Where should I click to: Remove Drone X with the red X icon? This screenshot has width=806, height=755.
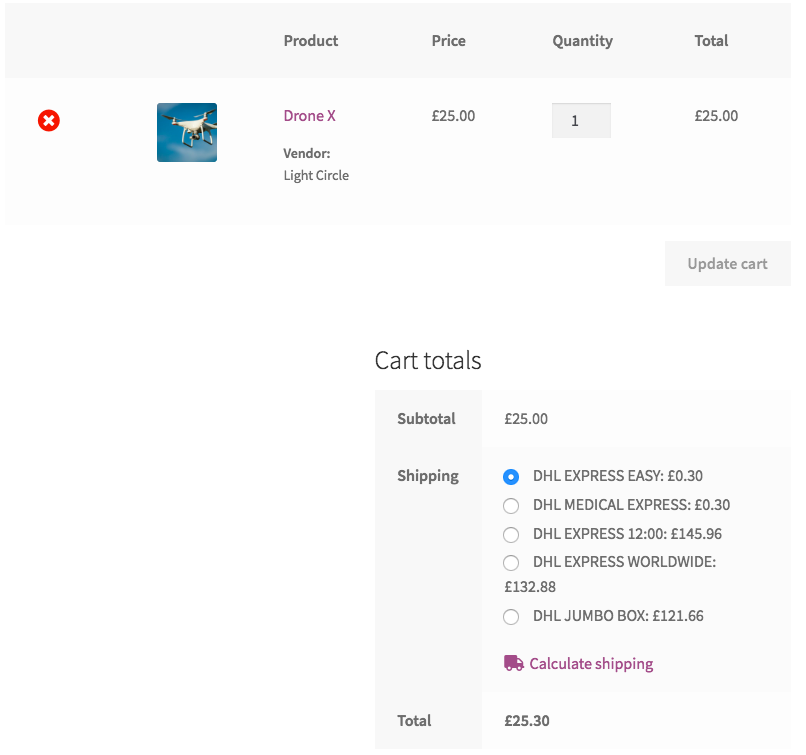point(49,121)
